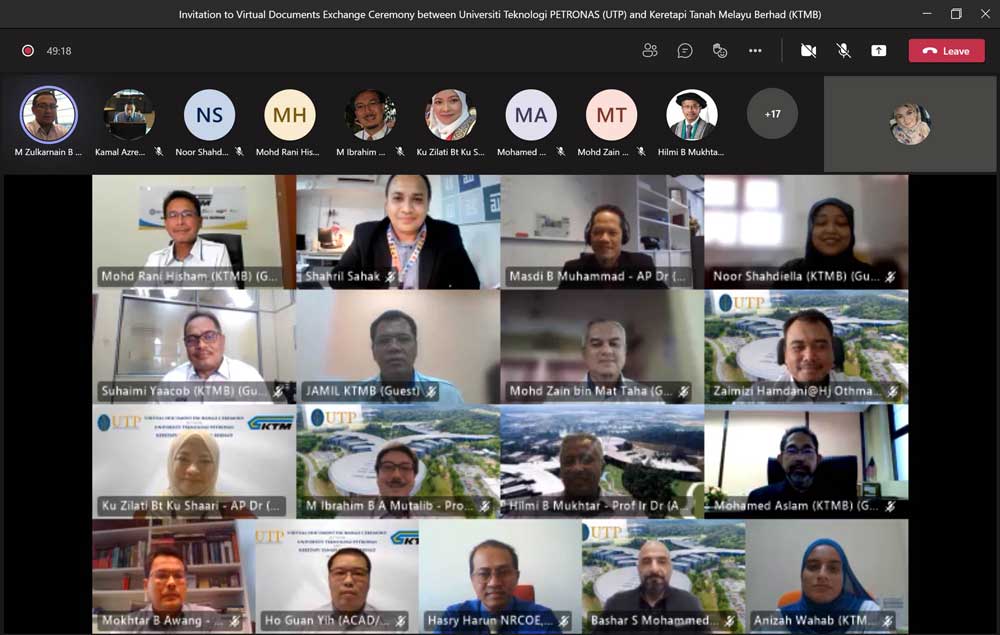The height and width of the screenshot is (635, 1000).
Task: Click muted mic icon on Noor Shahdiella tile
Action: point(890,276)
